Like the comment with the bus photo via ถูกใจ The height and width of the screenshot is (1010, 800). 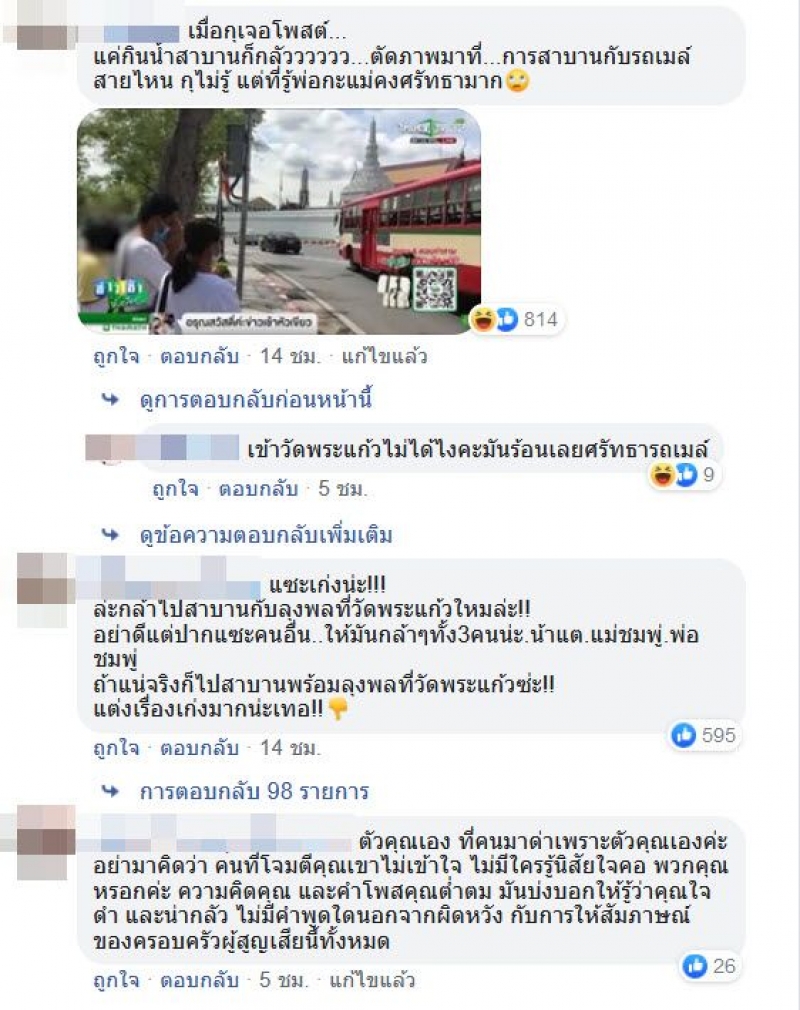[117, 356]
